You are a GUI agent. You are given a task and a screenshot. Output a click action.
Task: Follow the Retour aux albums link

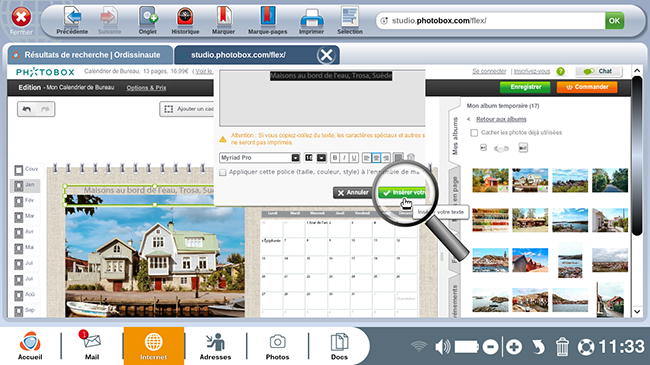point(501,119)
